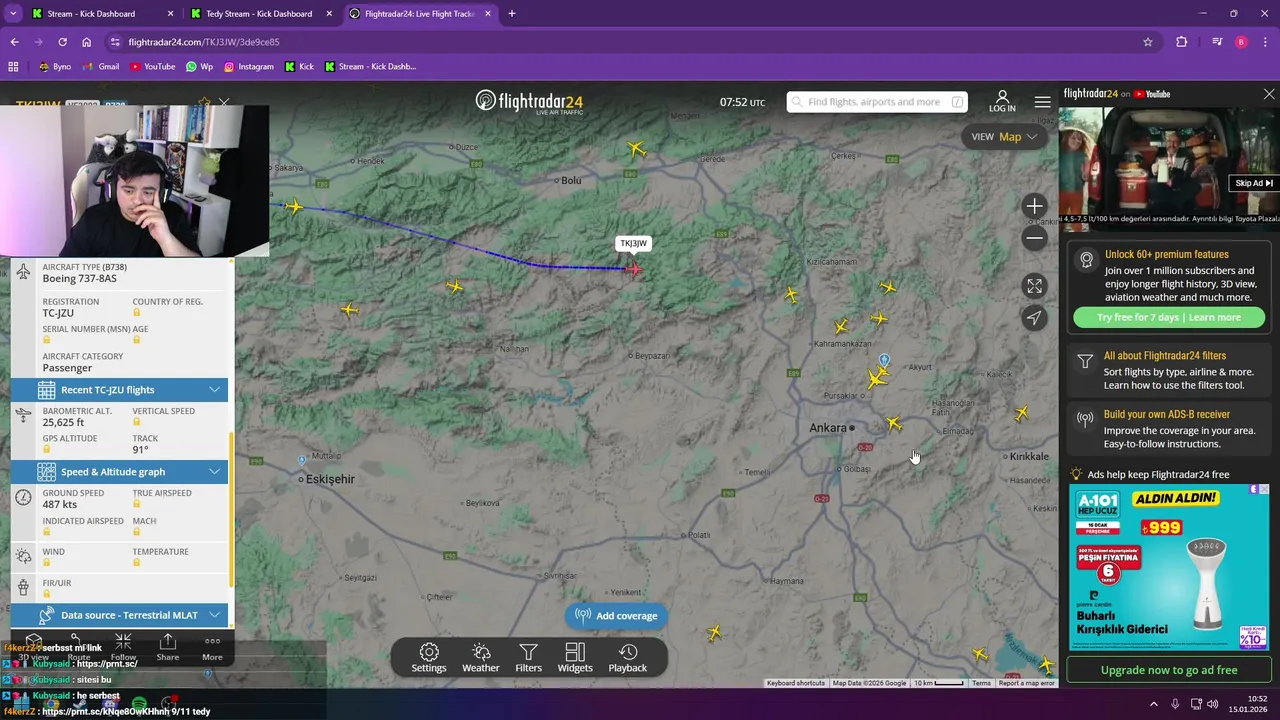The width and height of the screenshot is (1280, 720).
Task: Click the Share icon for flight
Action: pyautogui.click(x=168, y=647)
